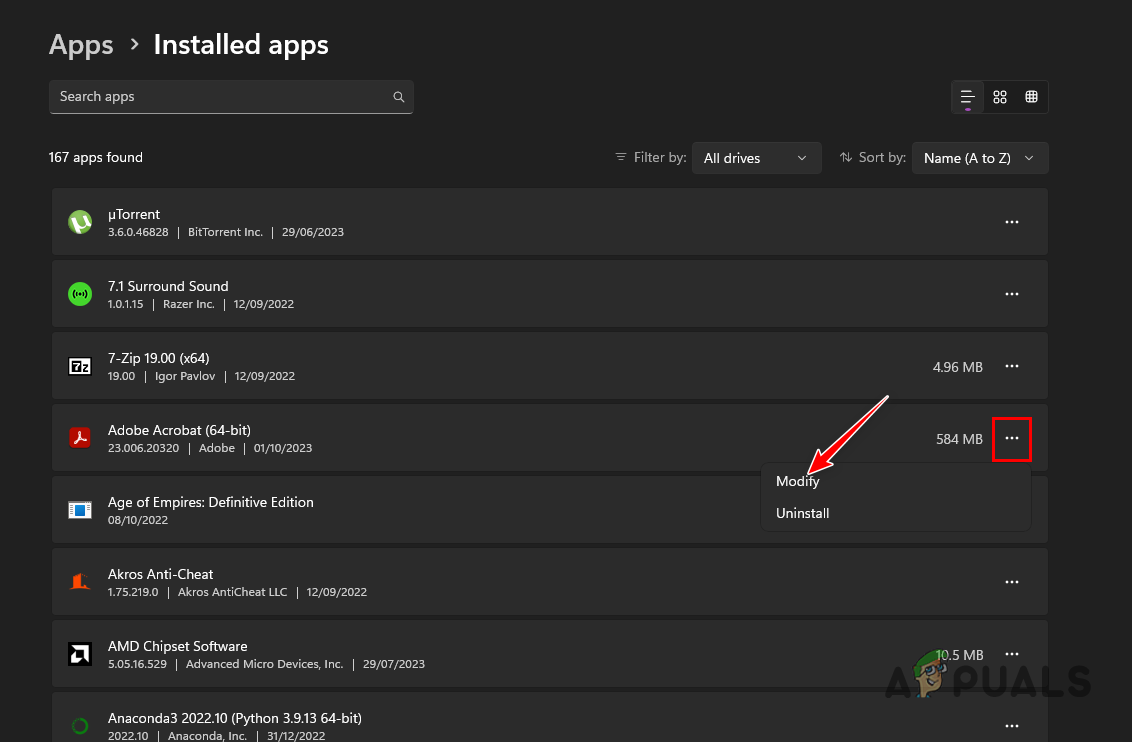The image size is (1132, 742).
Task: Click the 08/10/2022 install date
Action: pos(138,520)
